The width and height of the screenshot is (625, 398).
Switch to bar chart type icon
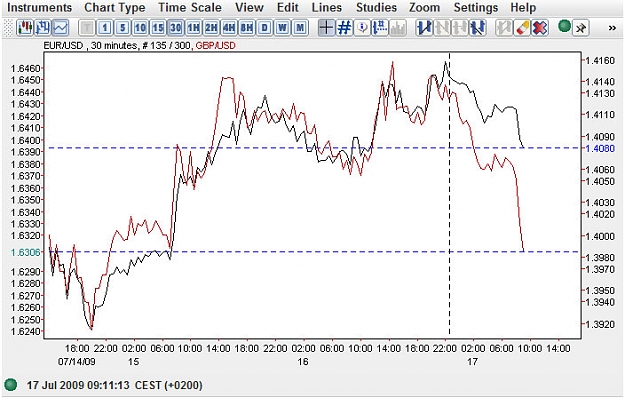point(42,28)
